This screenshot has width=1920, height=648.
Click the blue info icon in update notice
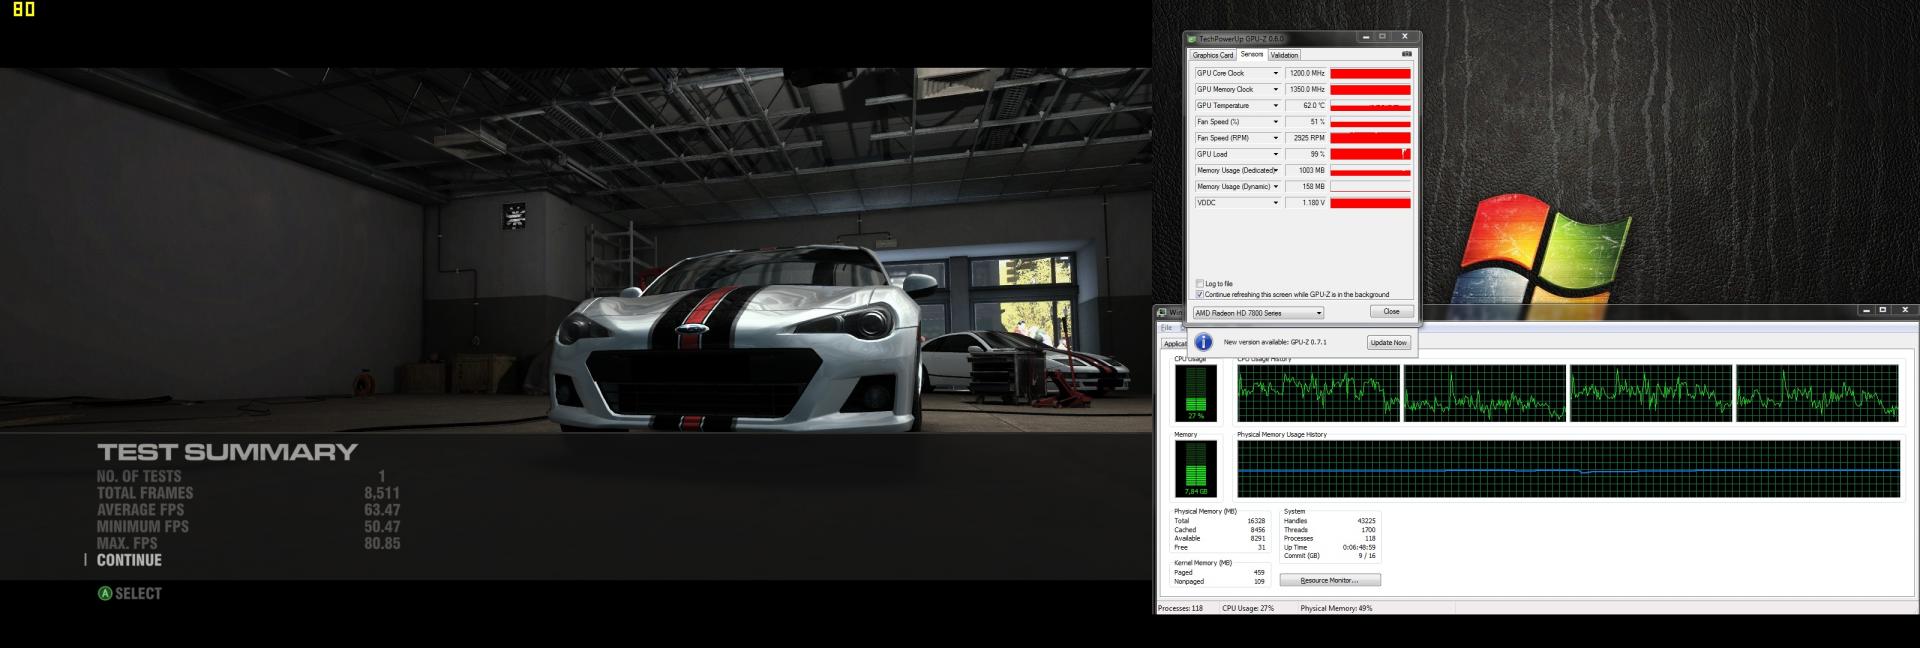pyautogui.click(x=1204, y=342)
